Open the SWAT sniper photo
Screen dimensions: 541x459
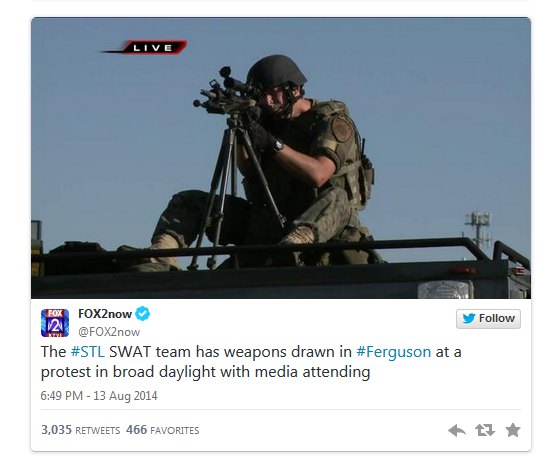pyautogui.click(x=281, y=158)
